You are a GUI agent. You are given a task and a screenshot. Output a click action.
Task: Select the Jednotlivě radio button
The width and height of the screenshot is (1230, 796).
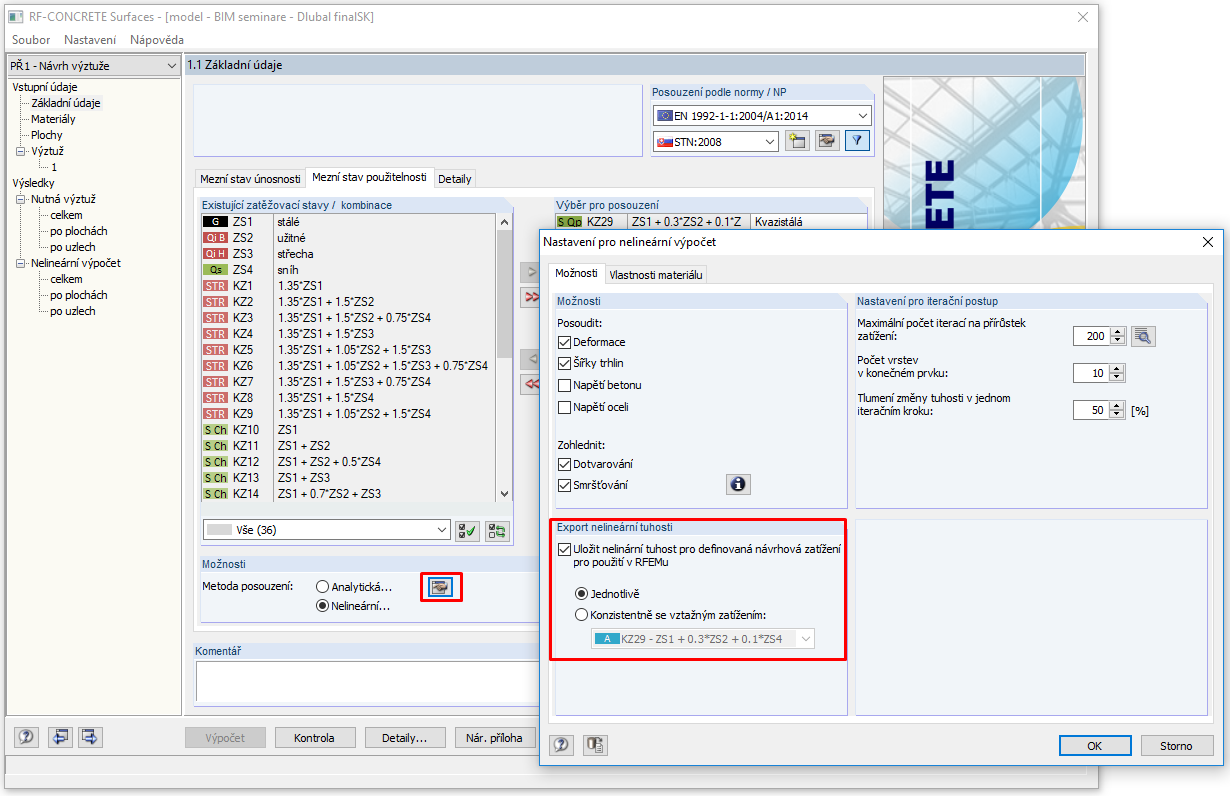[x=582, y=594]
